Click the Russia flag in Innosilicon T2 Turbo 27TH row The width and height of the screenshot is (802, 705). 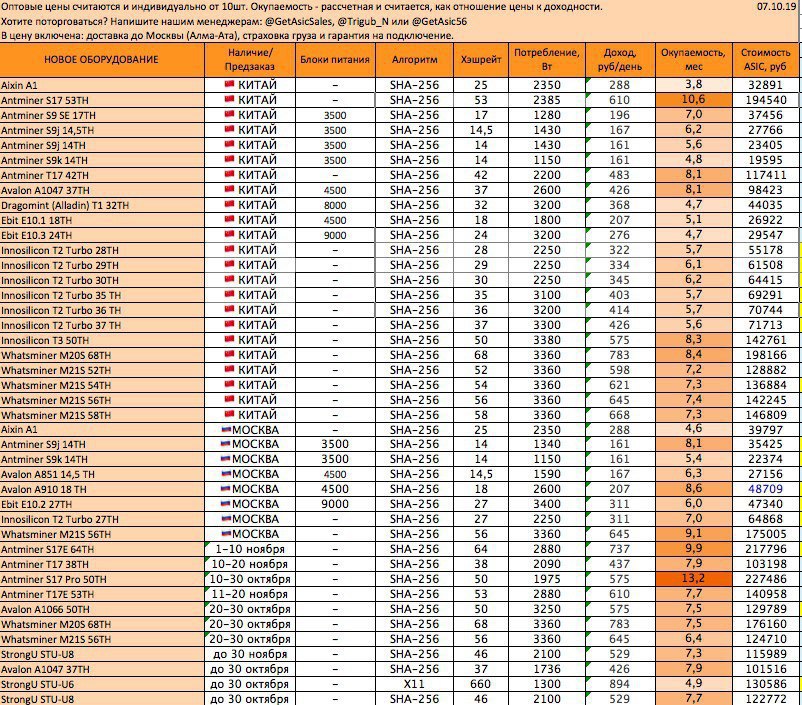pos(226,518)
